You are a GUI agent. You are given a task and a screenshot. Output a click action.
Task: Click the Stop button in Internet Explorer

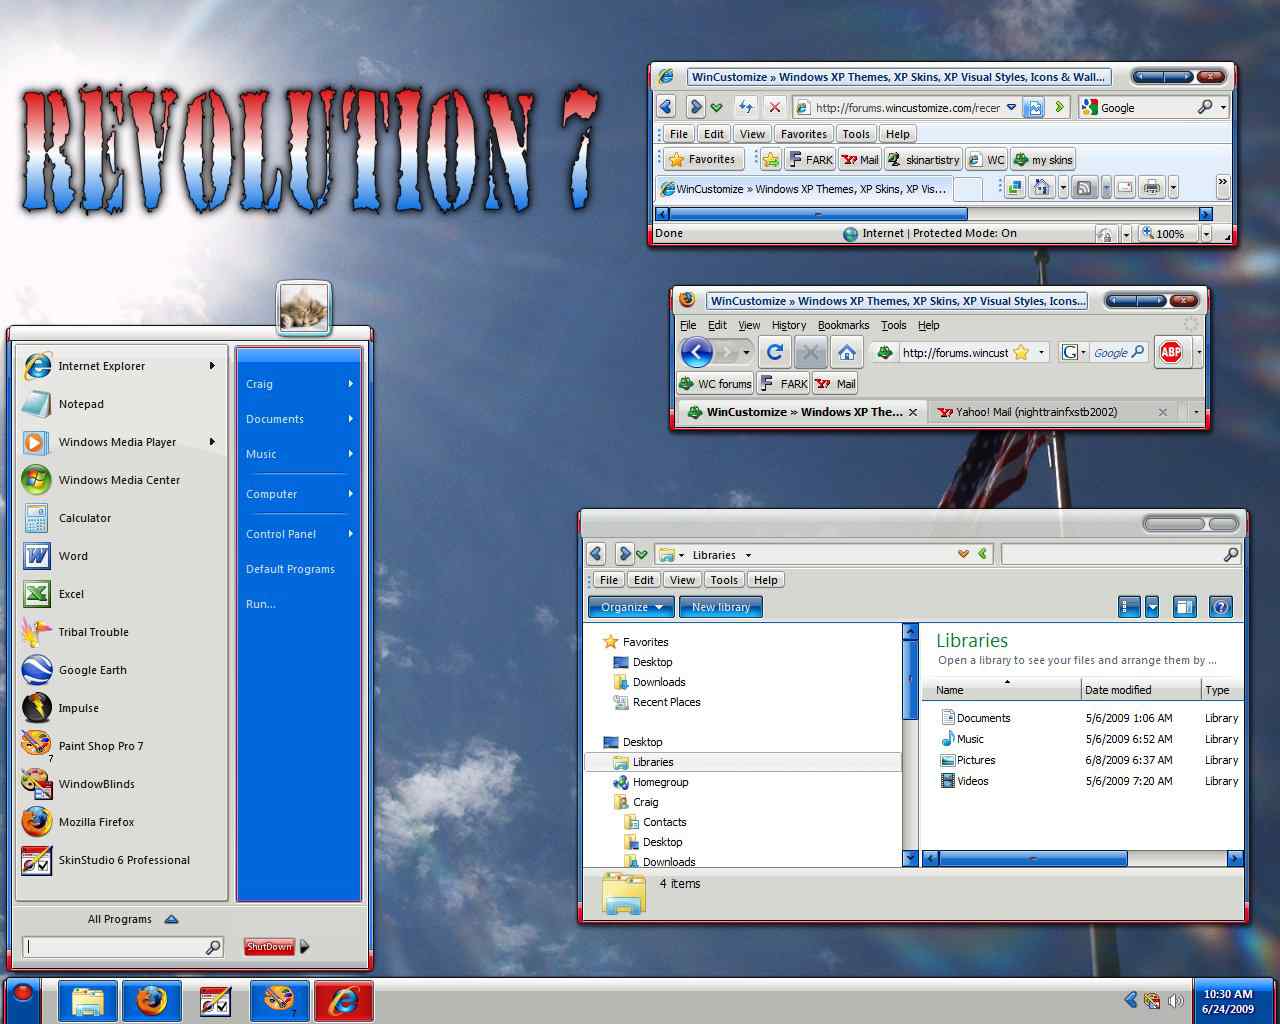coord(774,107)
